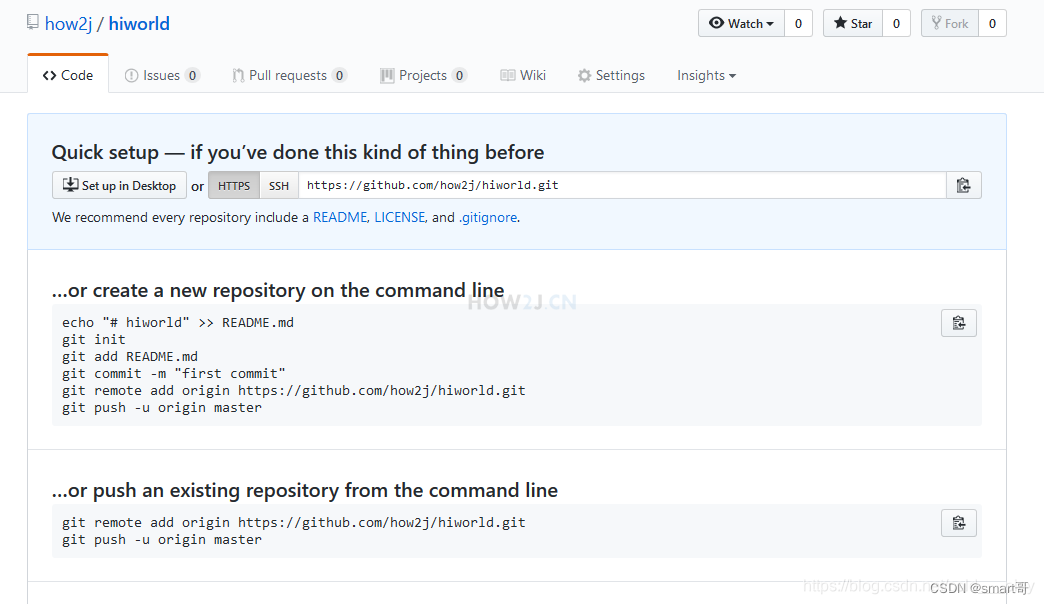The width and height of the screenshot is (1044, 604).
Task: Click the Projects count badge
Action: point(459,75)
